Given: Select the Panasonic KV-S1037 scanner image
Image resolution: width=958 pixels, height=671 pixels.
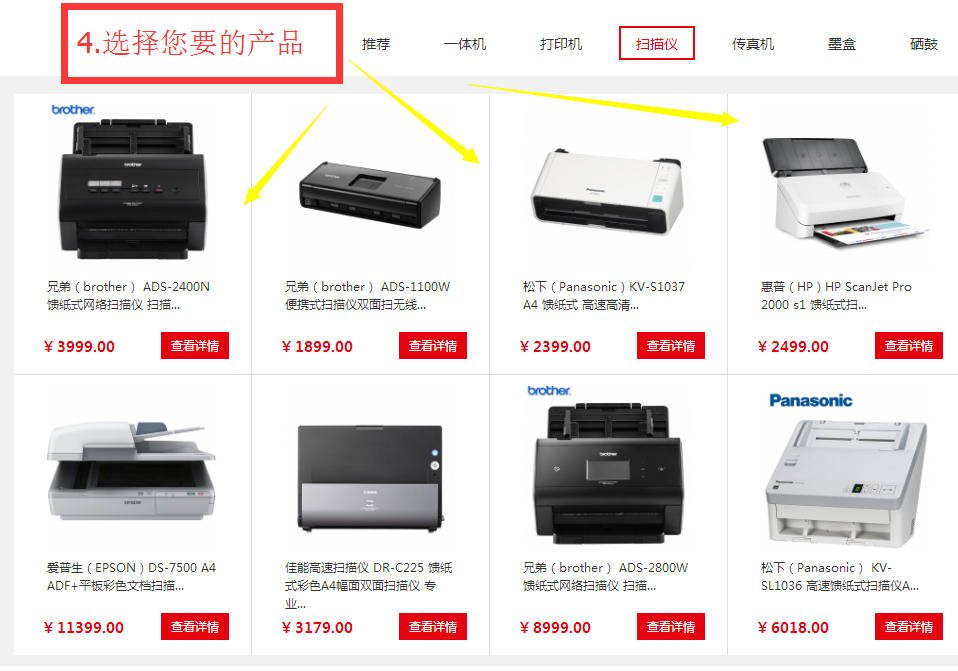Looking at the screenshot, I should click(x=607, y=192).
